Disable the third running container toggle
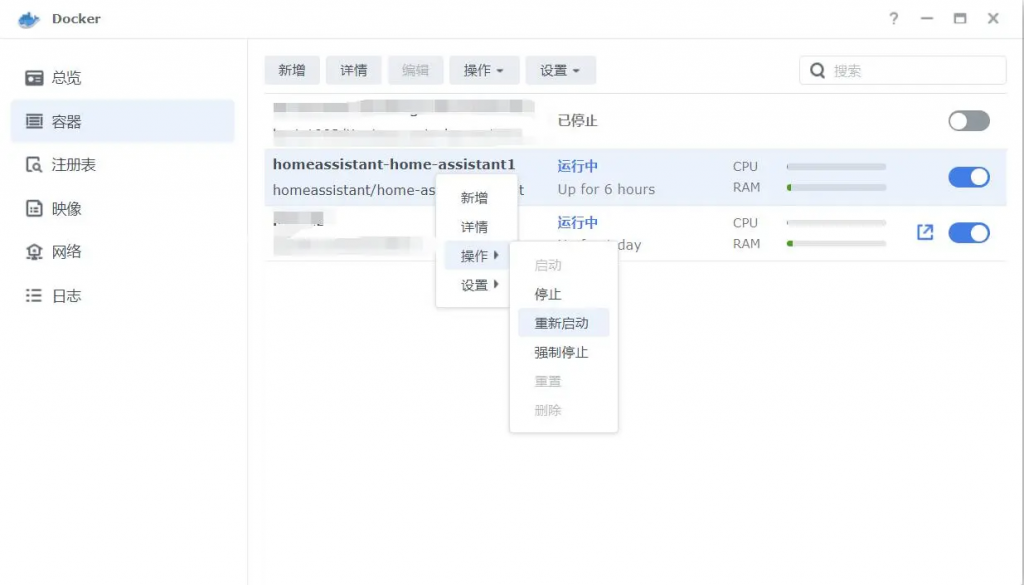This screenshot has width=1024, height=585. 968,233
